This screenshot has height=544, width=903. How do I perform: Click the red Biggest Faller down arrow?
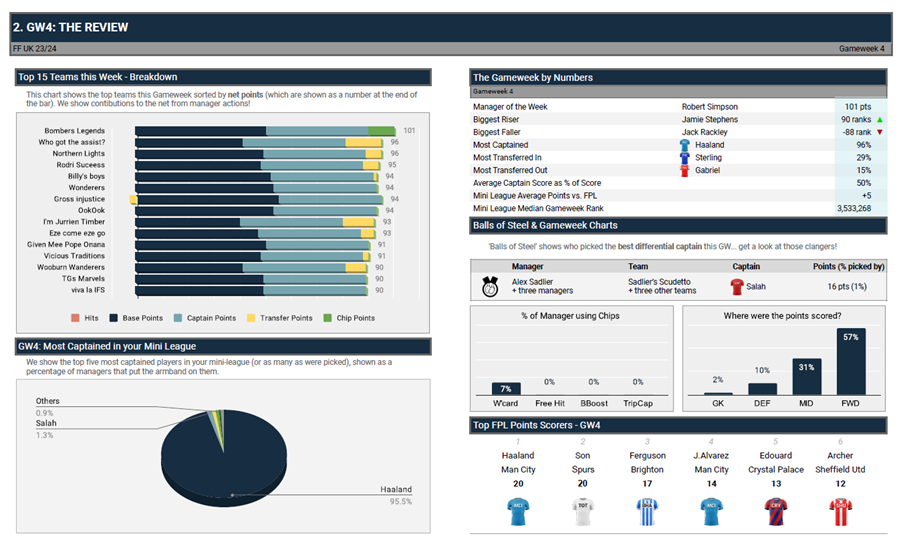(879, 132)
